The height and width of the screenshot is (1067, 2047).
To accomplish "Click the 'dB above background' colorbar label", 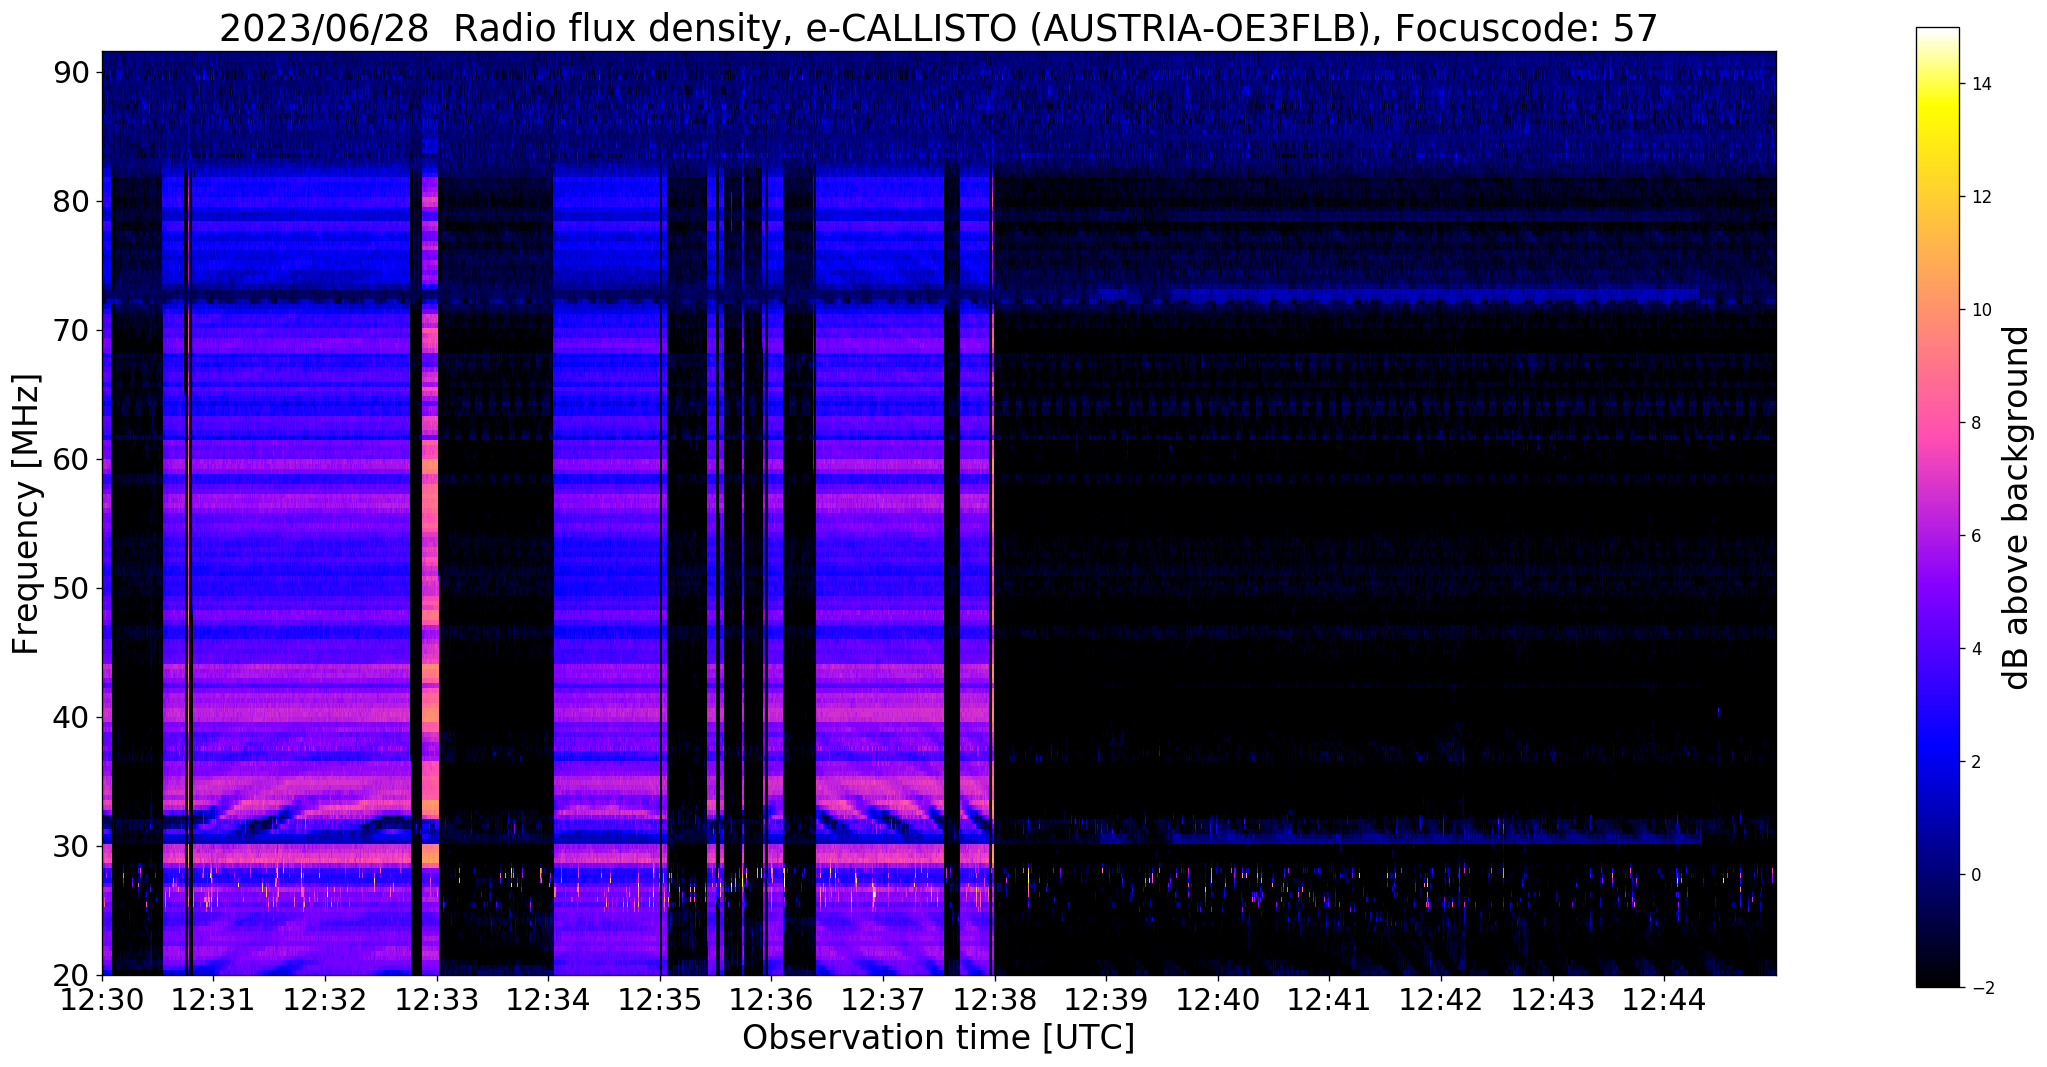I will point(2016,507).
